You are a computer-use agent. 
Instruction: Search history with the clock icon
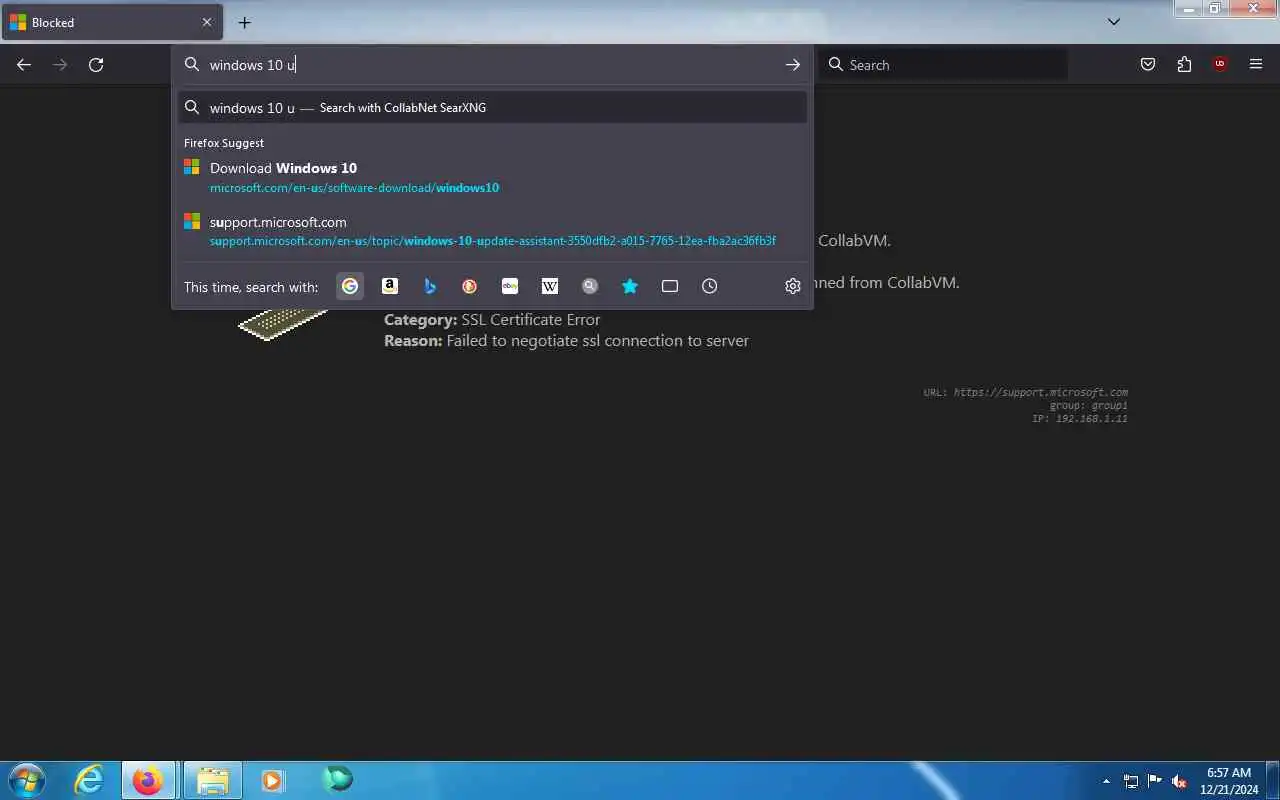[710, 286]
